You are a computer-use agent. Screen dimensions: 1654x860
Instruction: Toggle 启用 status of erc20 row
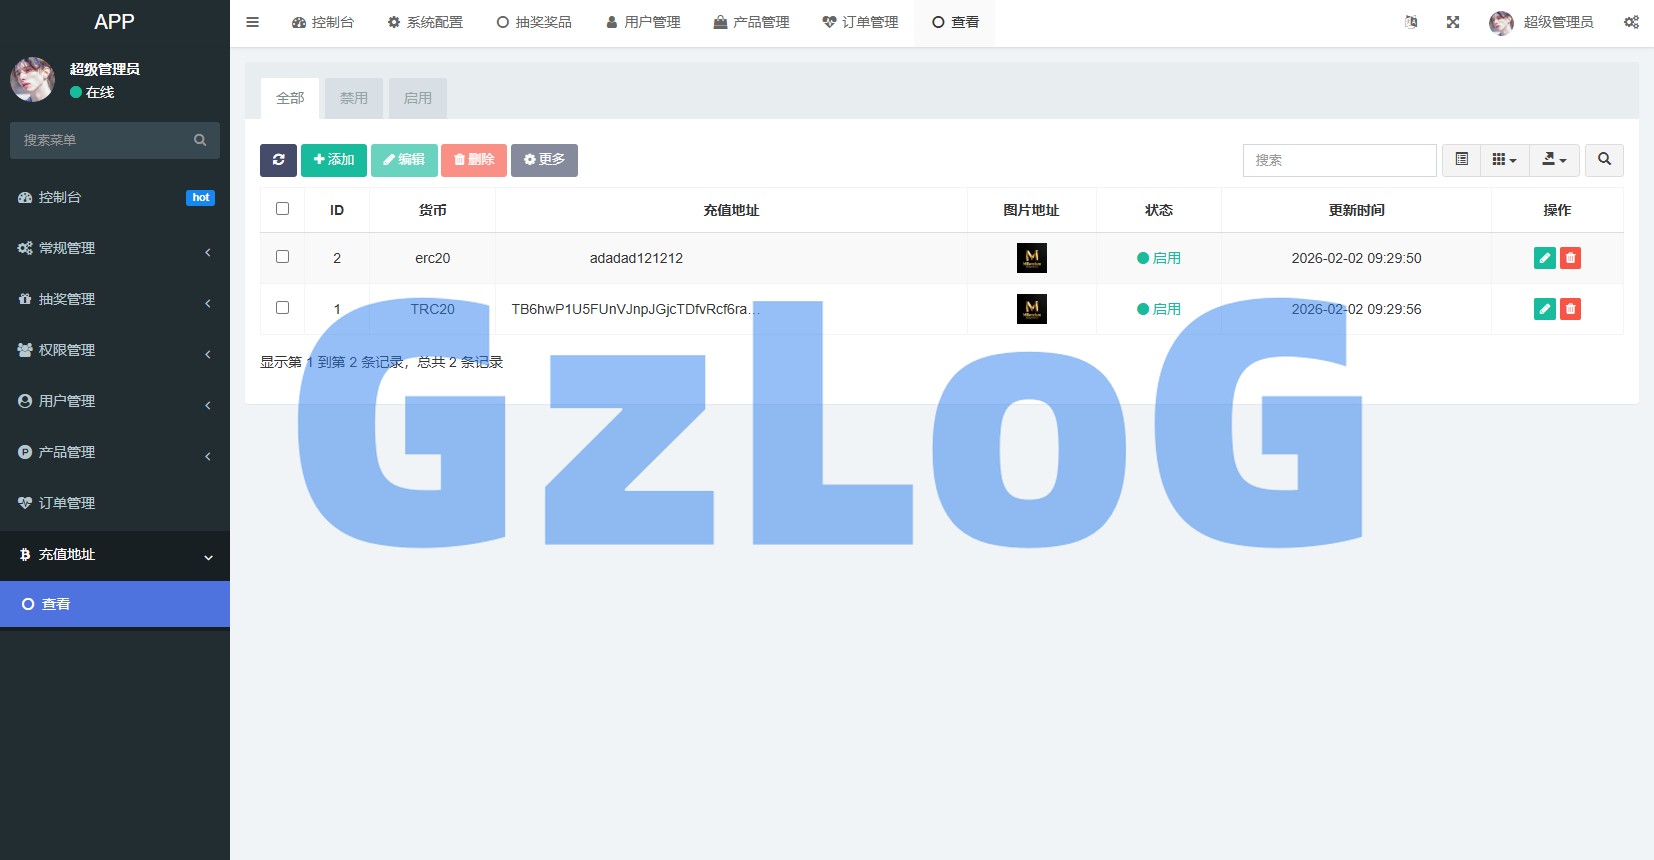coord(1159,258)
